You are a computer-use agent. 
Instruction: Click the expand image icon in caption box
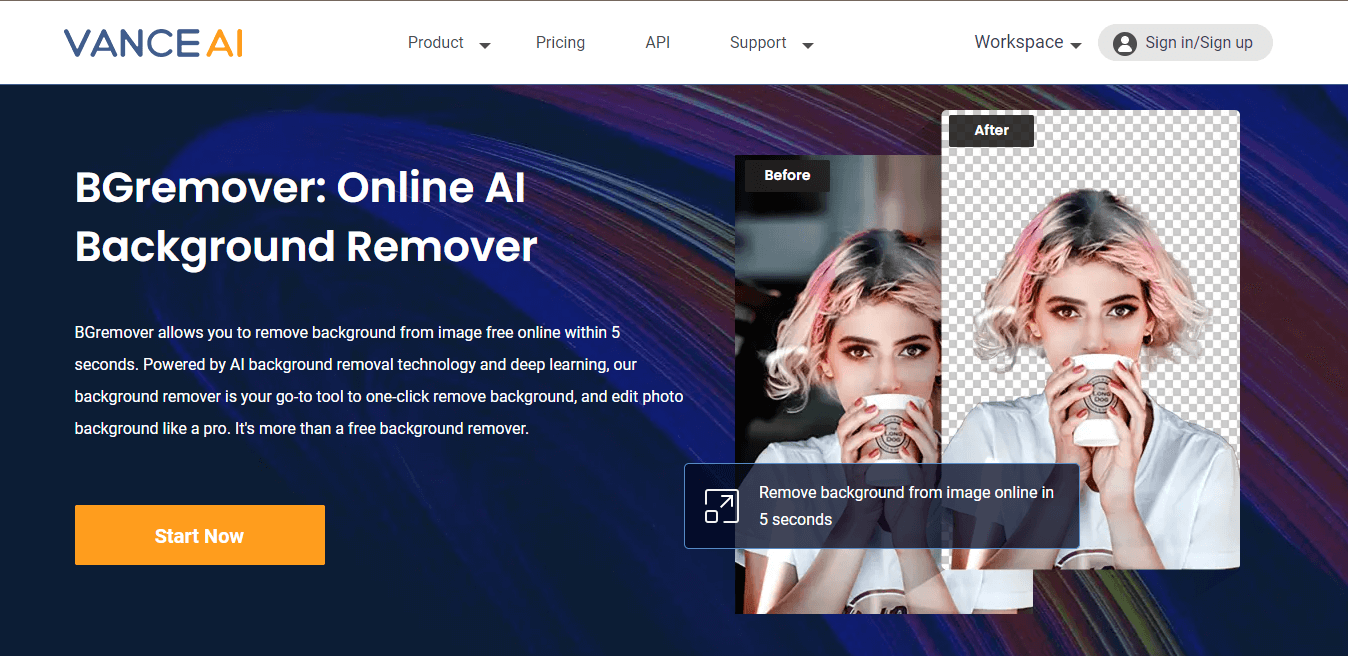[721, 506]
